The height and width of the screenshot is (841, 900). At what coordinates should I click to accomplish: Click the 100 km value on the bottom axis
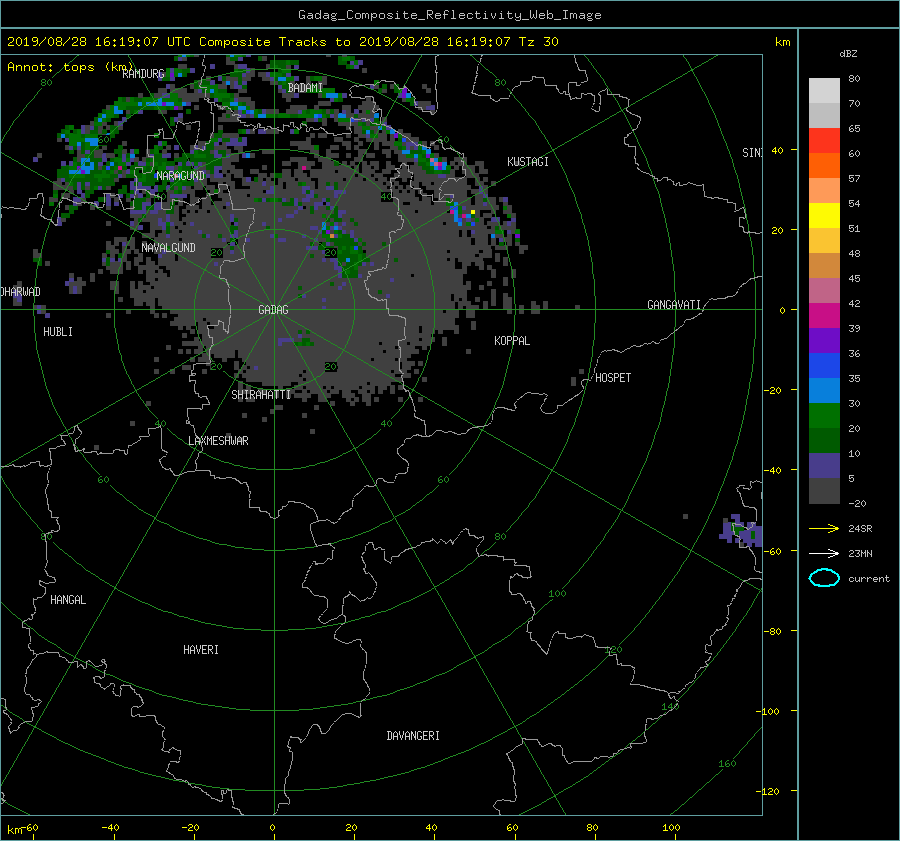pyautogui.click(x=671, y=828)
